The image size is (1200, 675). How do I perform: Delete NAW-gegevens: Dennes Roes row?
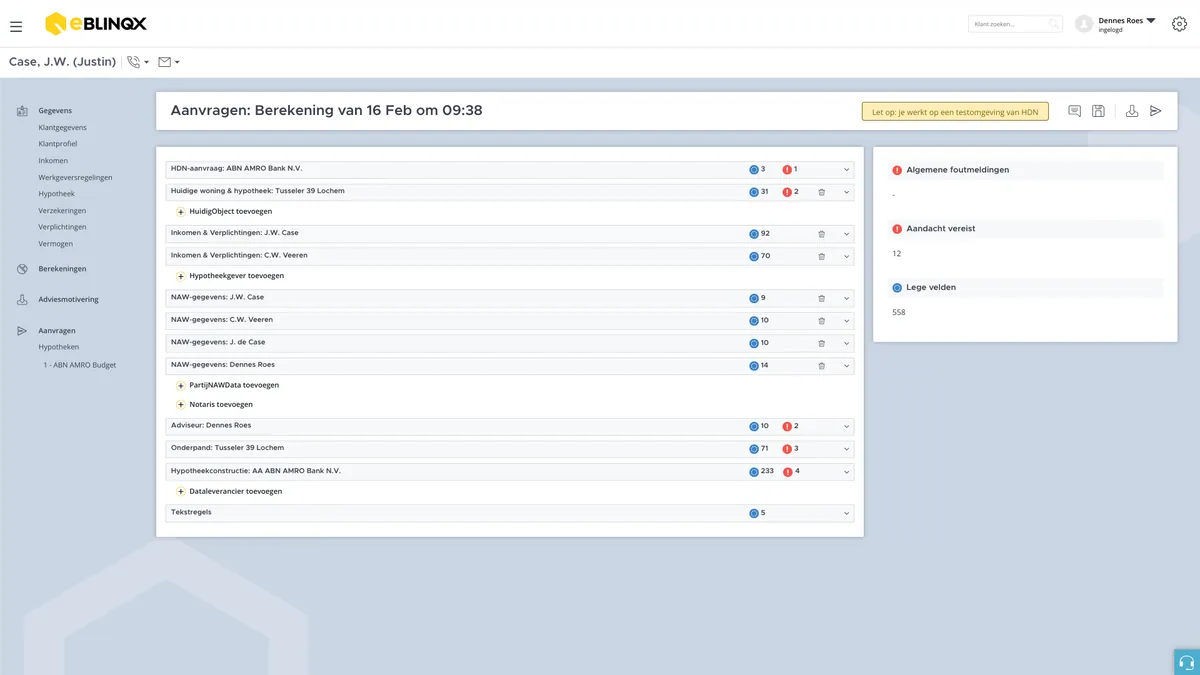click(x=822, y=366)
